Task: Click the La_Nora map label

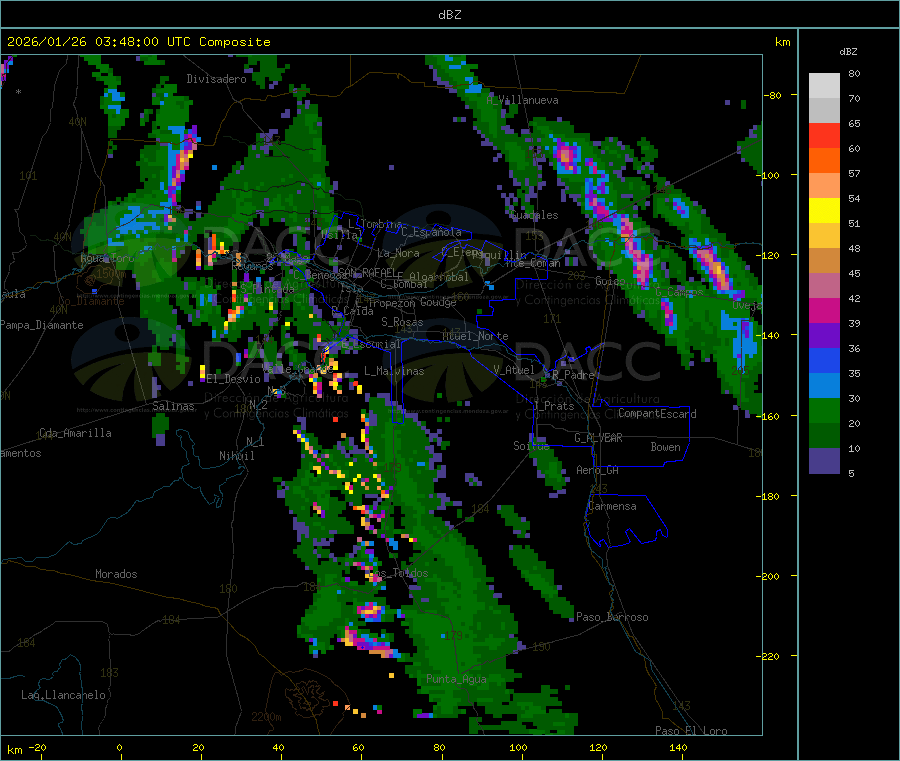Action: [398, 253]
